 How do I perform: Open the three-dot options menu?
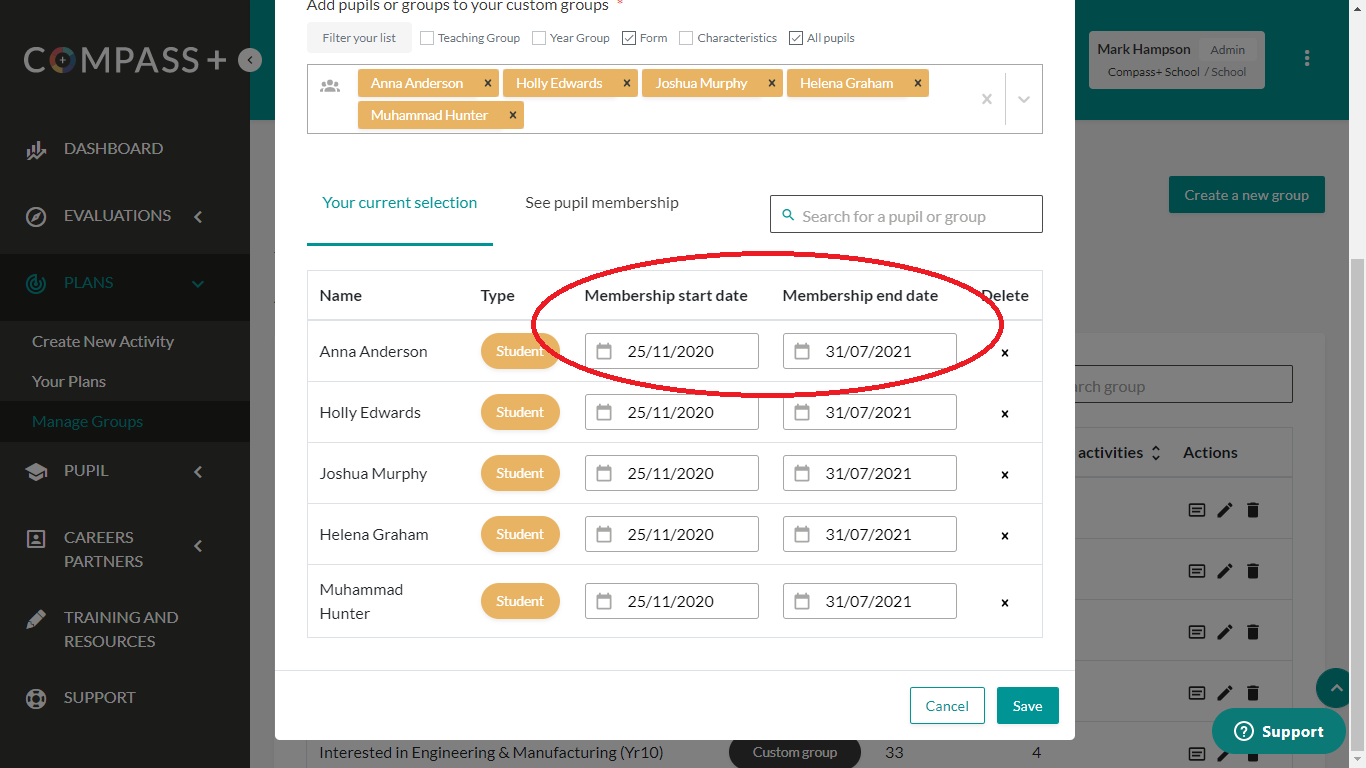point(1306,58)
